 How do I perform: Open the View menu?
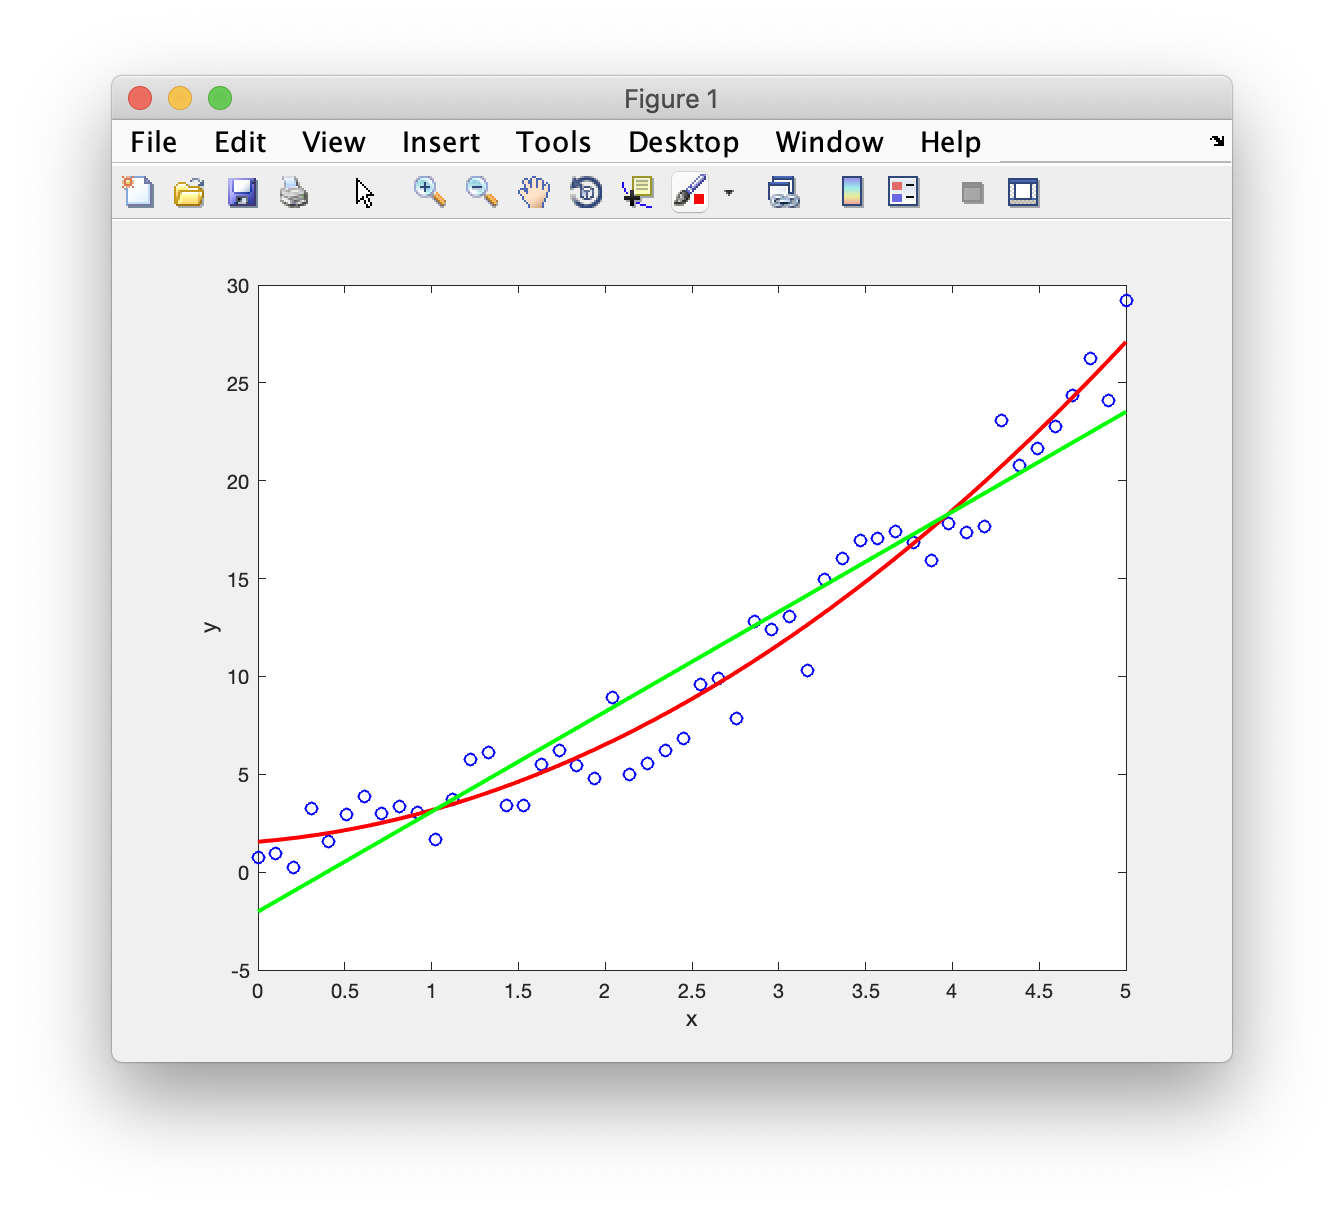click(334, 142)
